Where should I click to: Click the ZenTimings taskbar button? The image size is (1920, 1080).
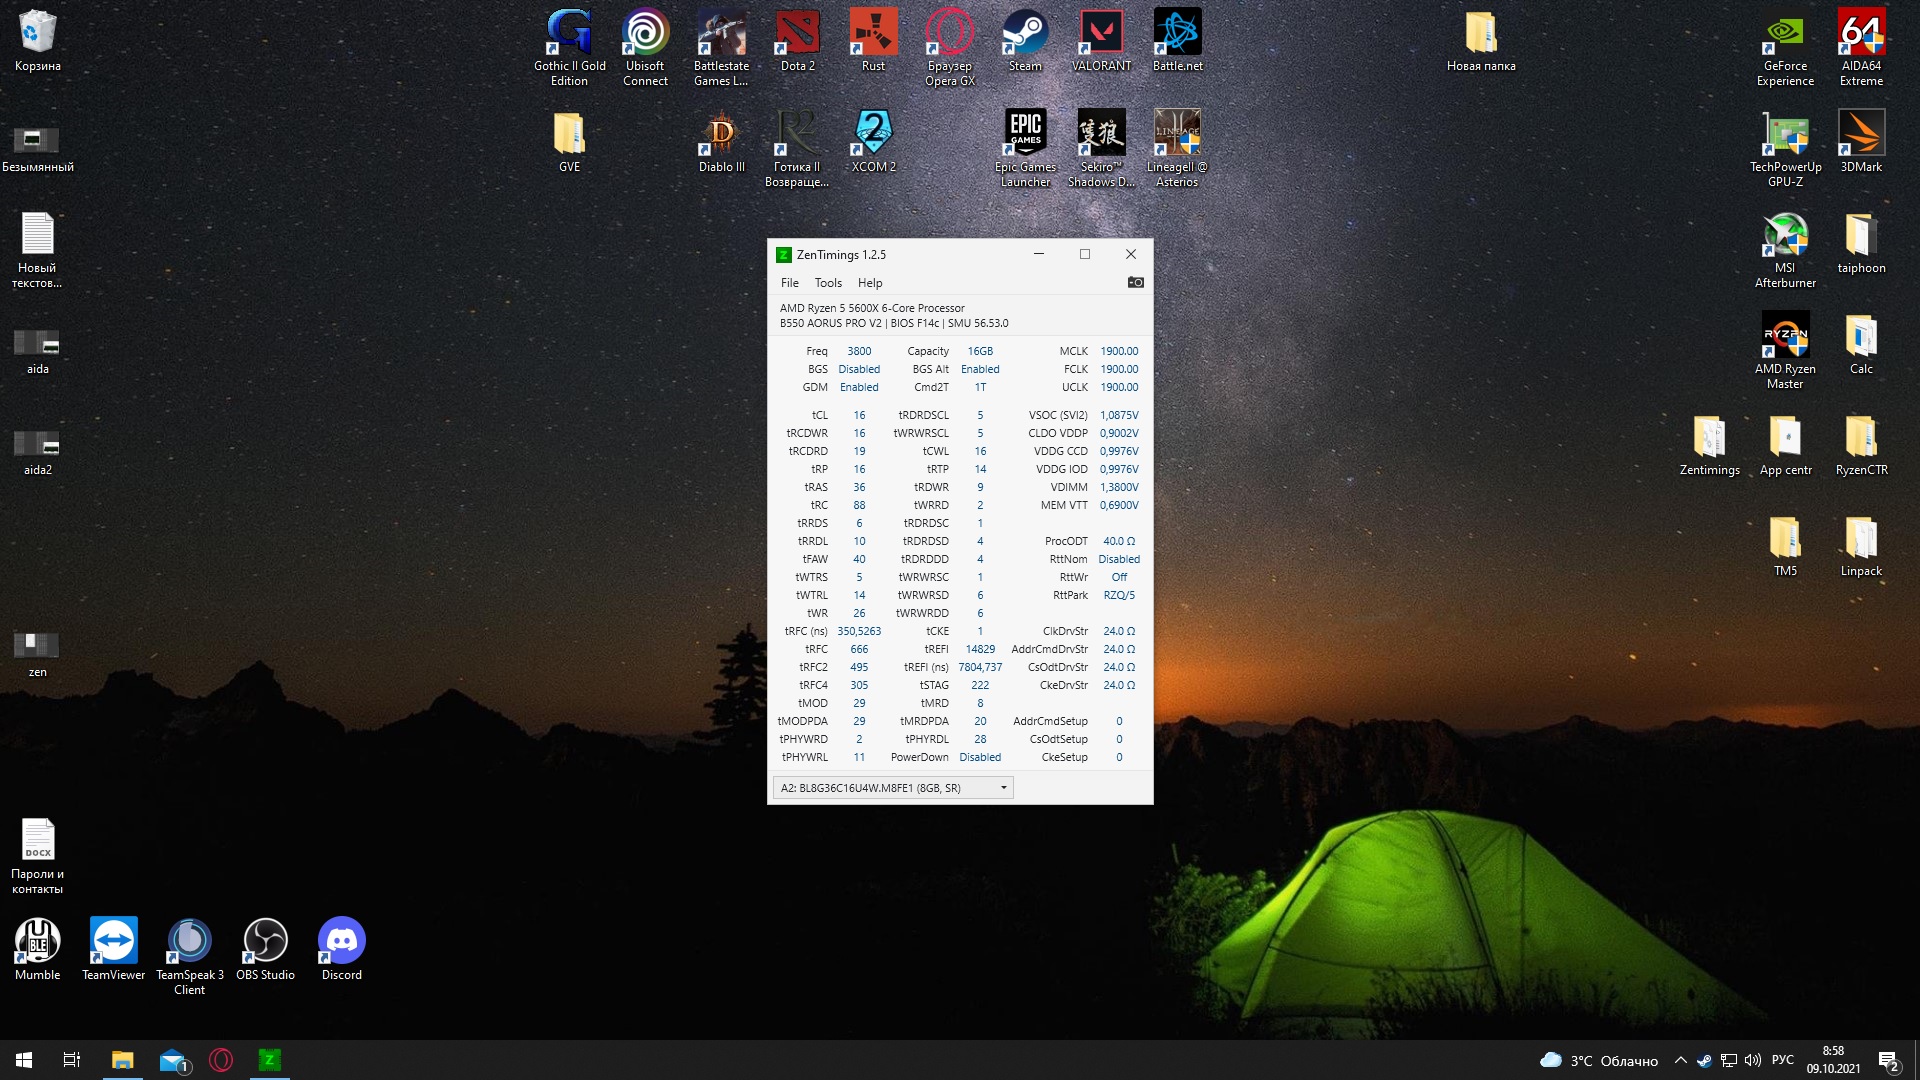pyautogui.click(x=269, y=1060)
